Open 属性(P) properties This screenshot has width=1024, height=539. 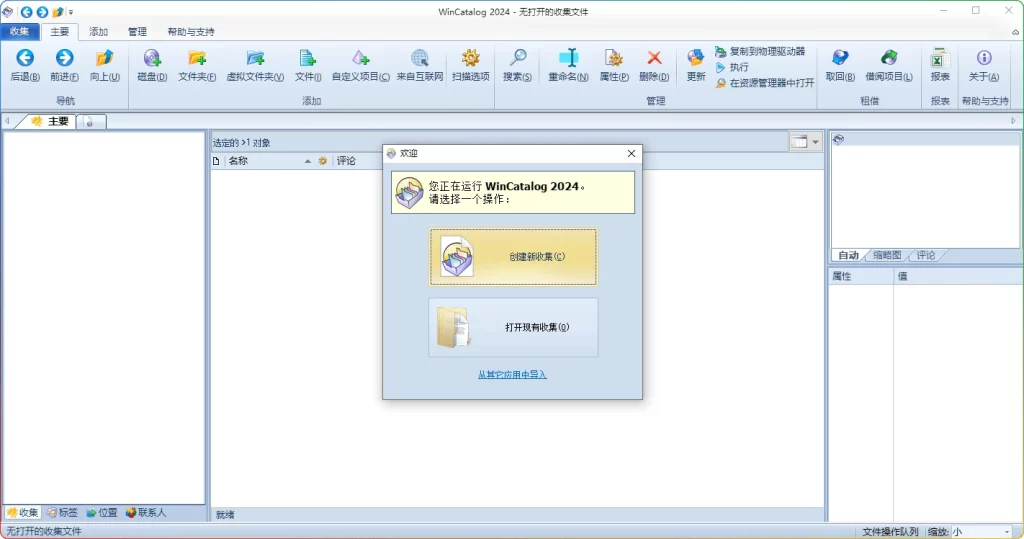614,65
